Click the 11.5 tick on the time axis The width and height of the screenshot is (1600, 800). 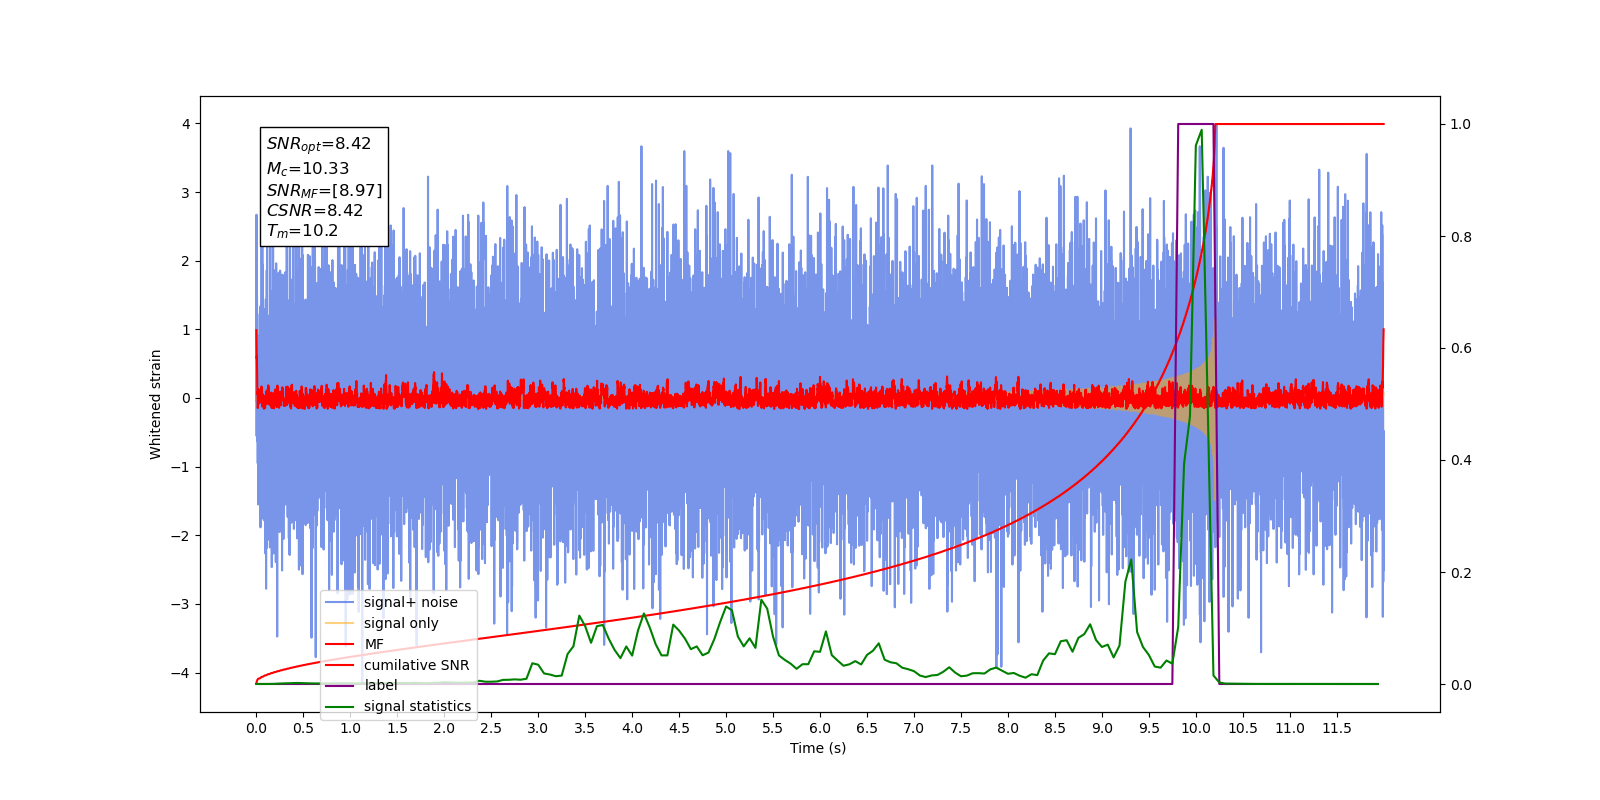(x=1337, y=728)
